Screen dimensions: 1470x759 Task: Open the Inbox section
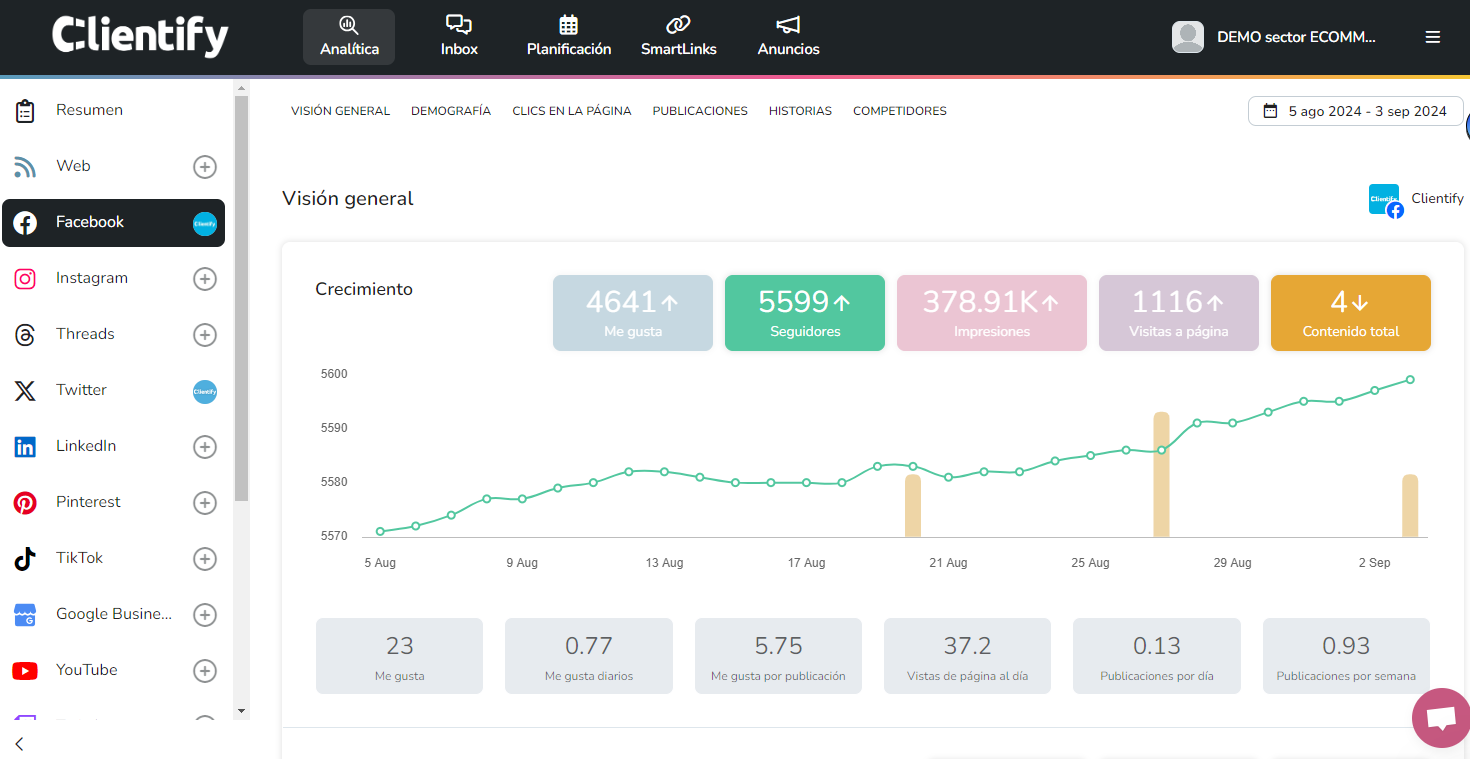pos(459,37)
